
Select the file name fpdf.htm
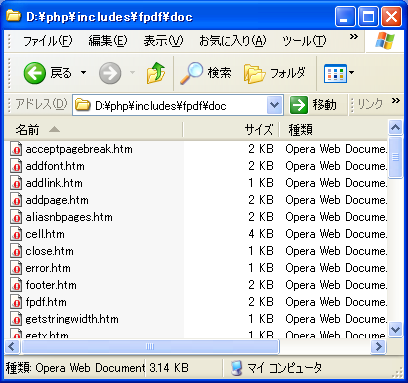[46, 302]
